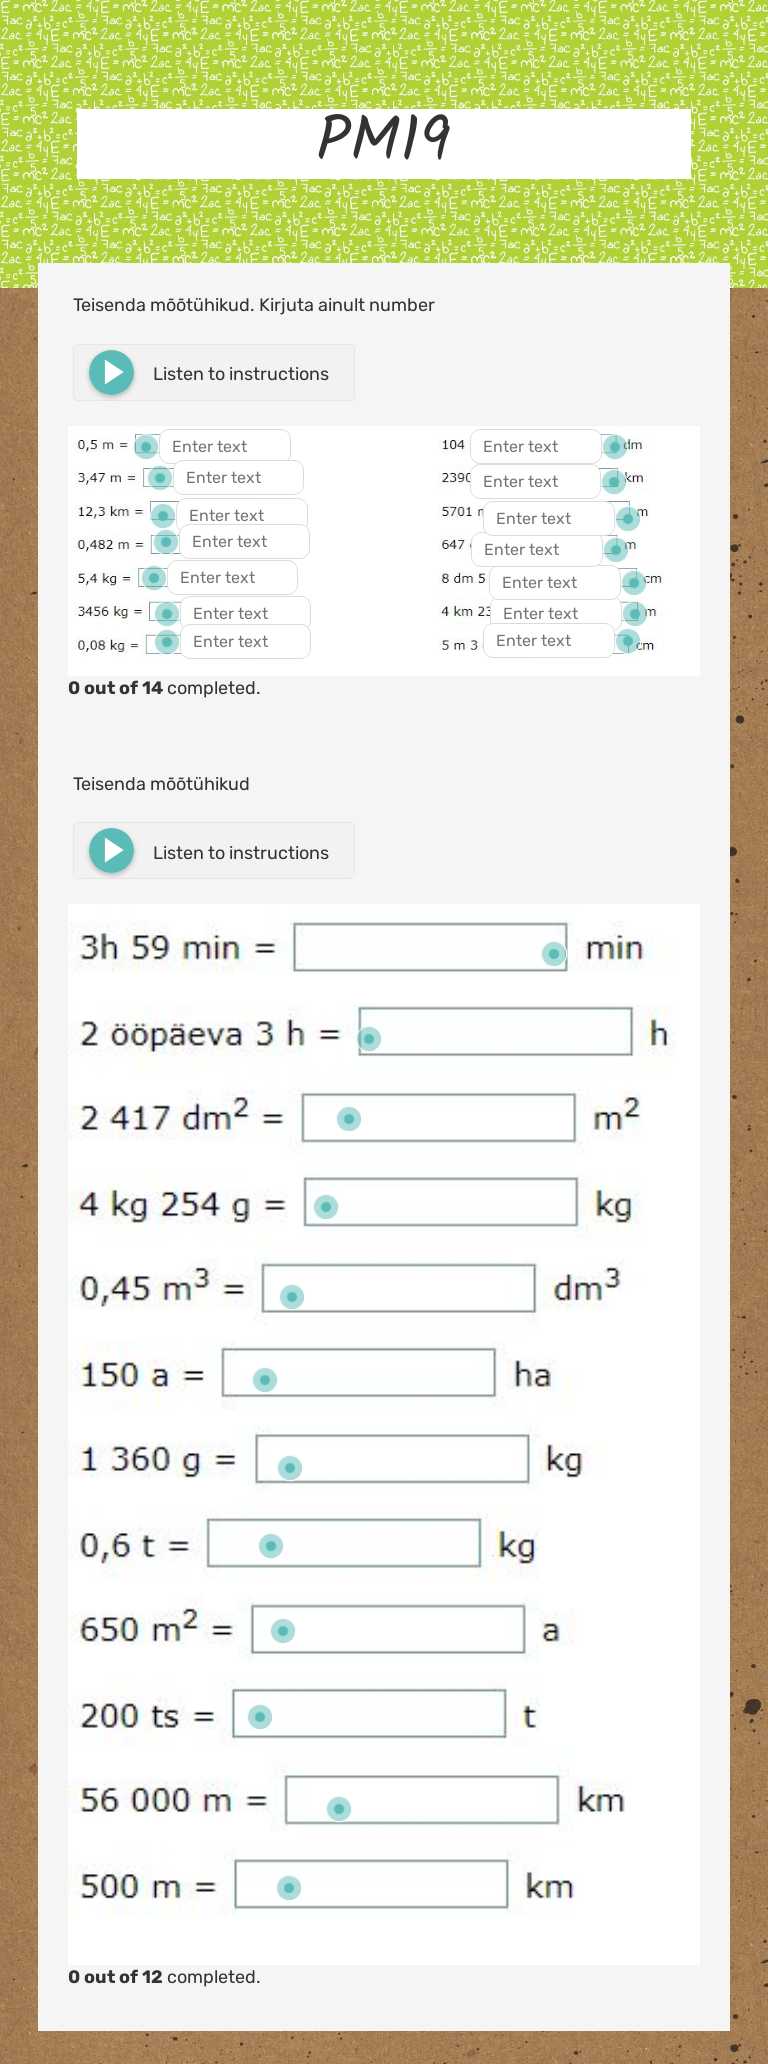Viewport: 768px width, 2064px height.
Task: Click the PM19 title banner
Action: pos(384,140)
